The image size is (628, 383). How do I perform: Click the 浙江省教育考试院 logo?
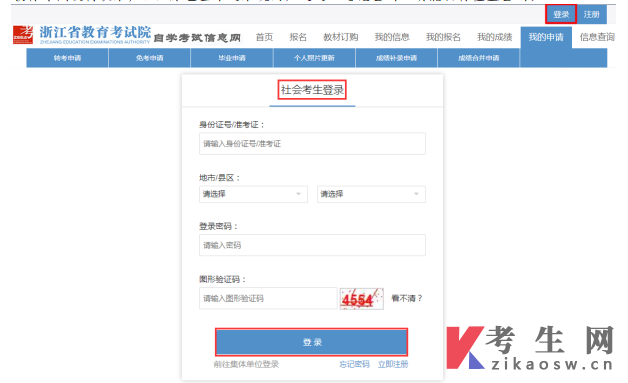(82, 35)
